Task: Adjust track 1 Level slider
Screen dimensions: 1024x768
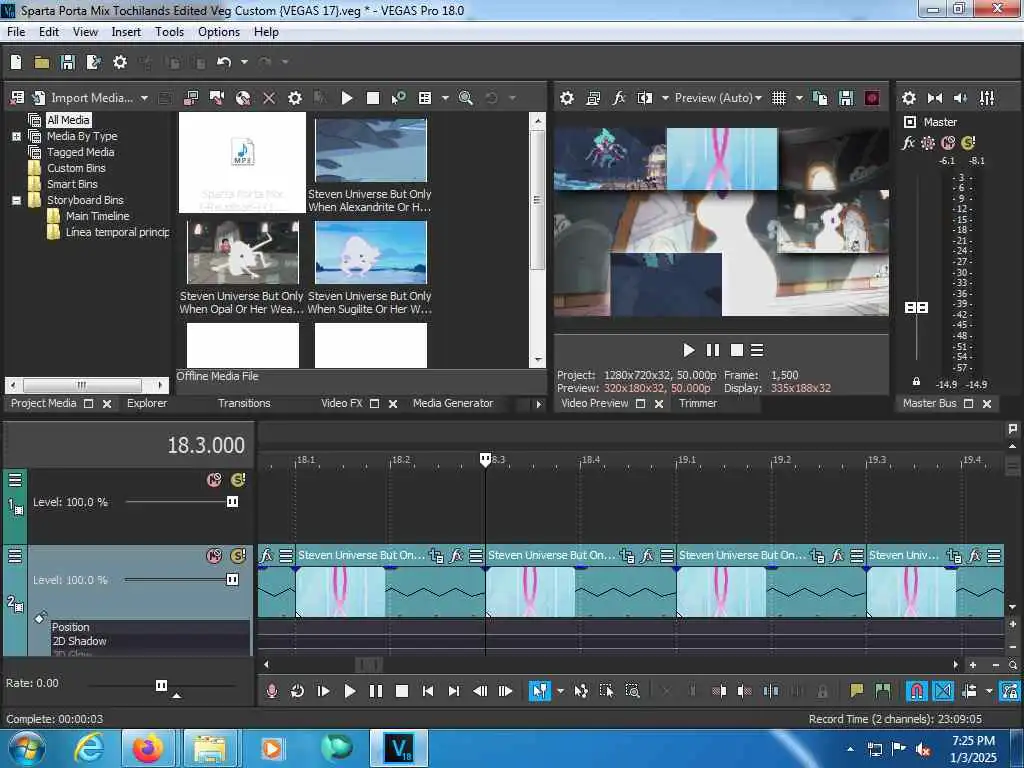Action: point(232,502)
